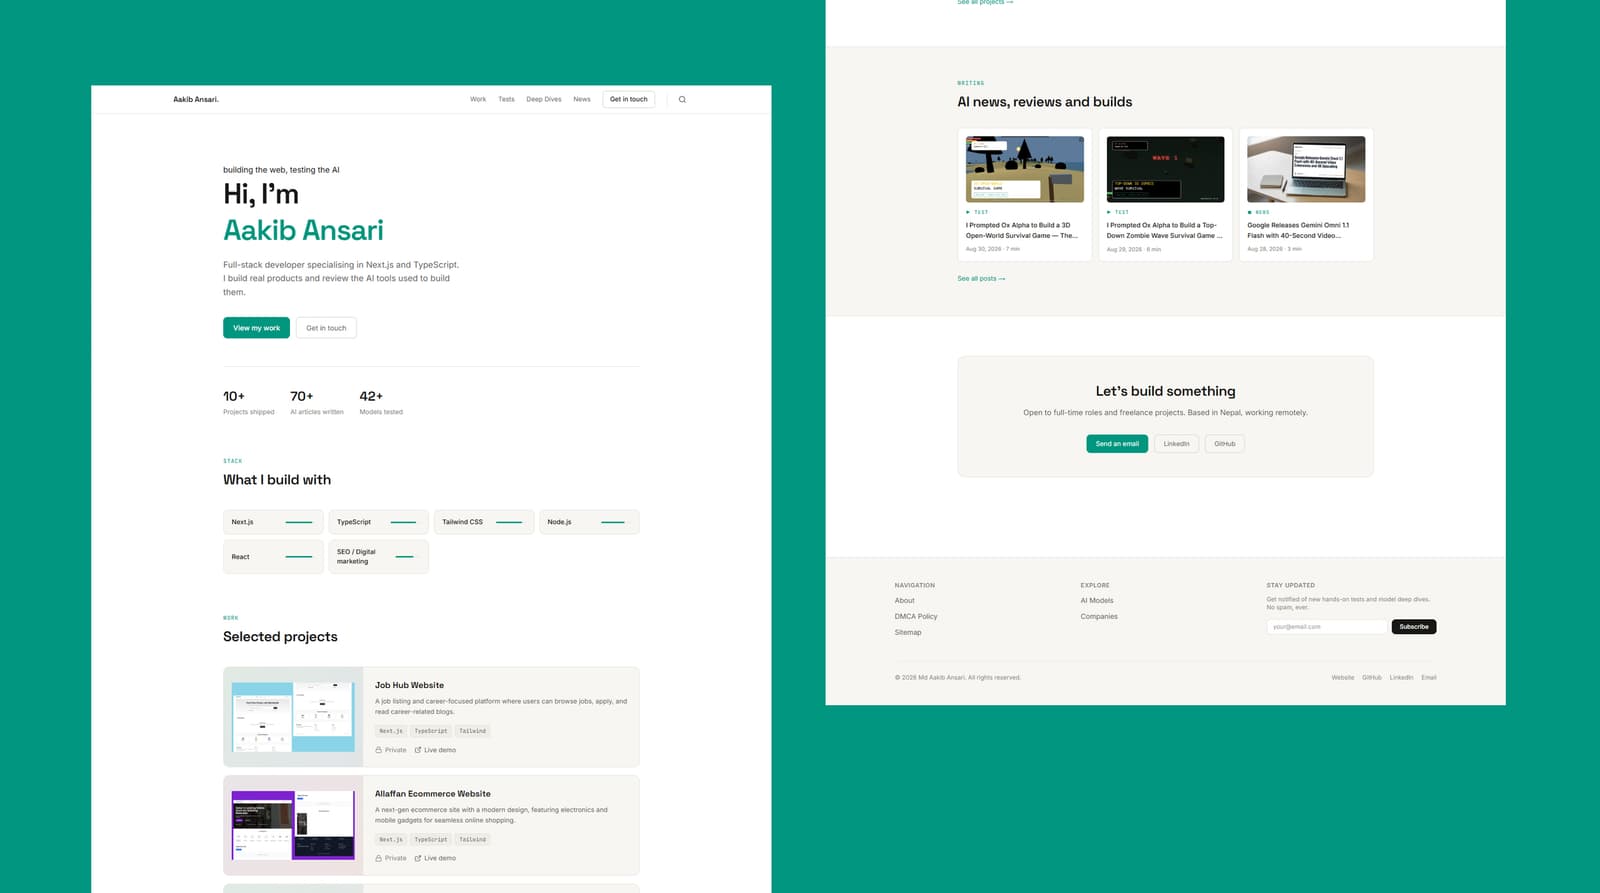1600x893 pixels.
Task: Go to the Tests nav item
Action: (506, 99)
